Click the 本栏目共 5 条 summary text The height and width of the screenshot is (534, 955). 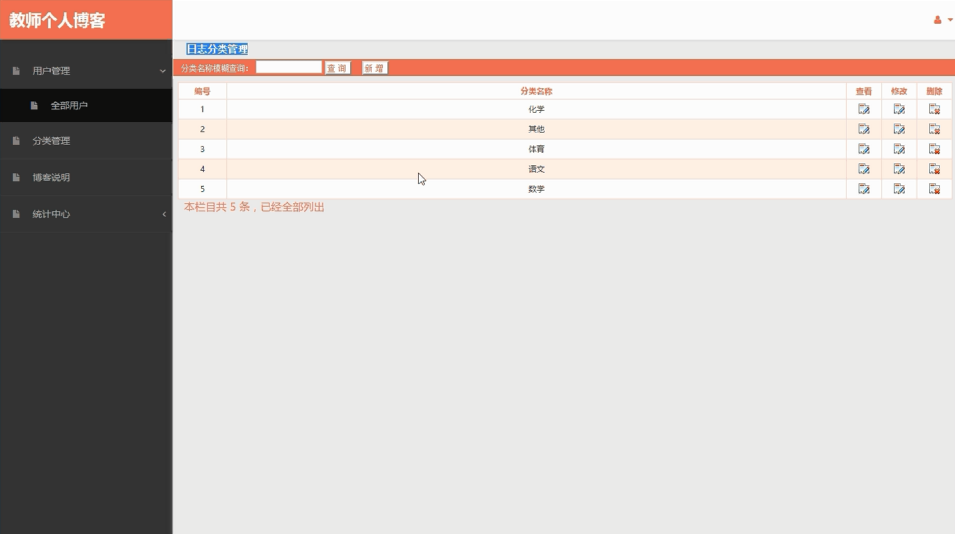(x=254, y=207)
